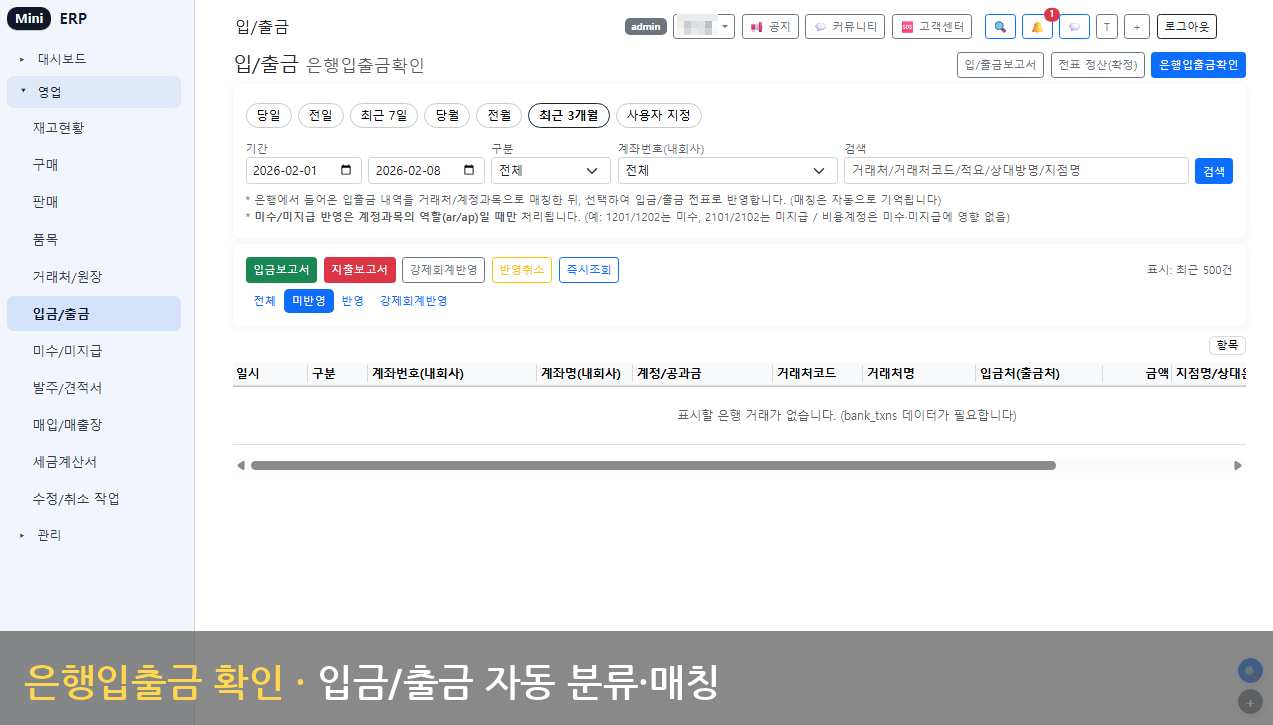Click the red 지출보고서 button
This screenshot has width=1273, height=725.
click(x=360, y=270)
